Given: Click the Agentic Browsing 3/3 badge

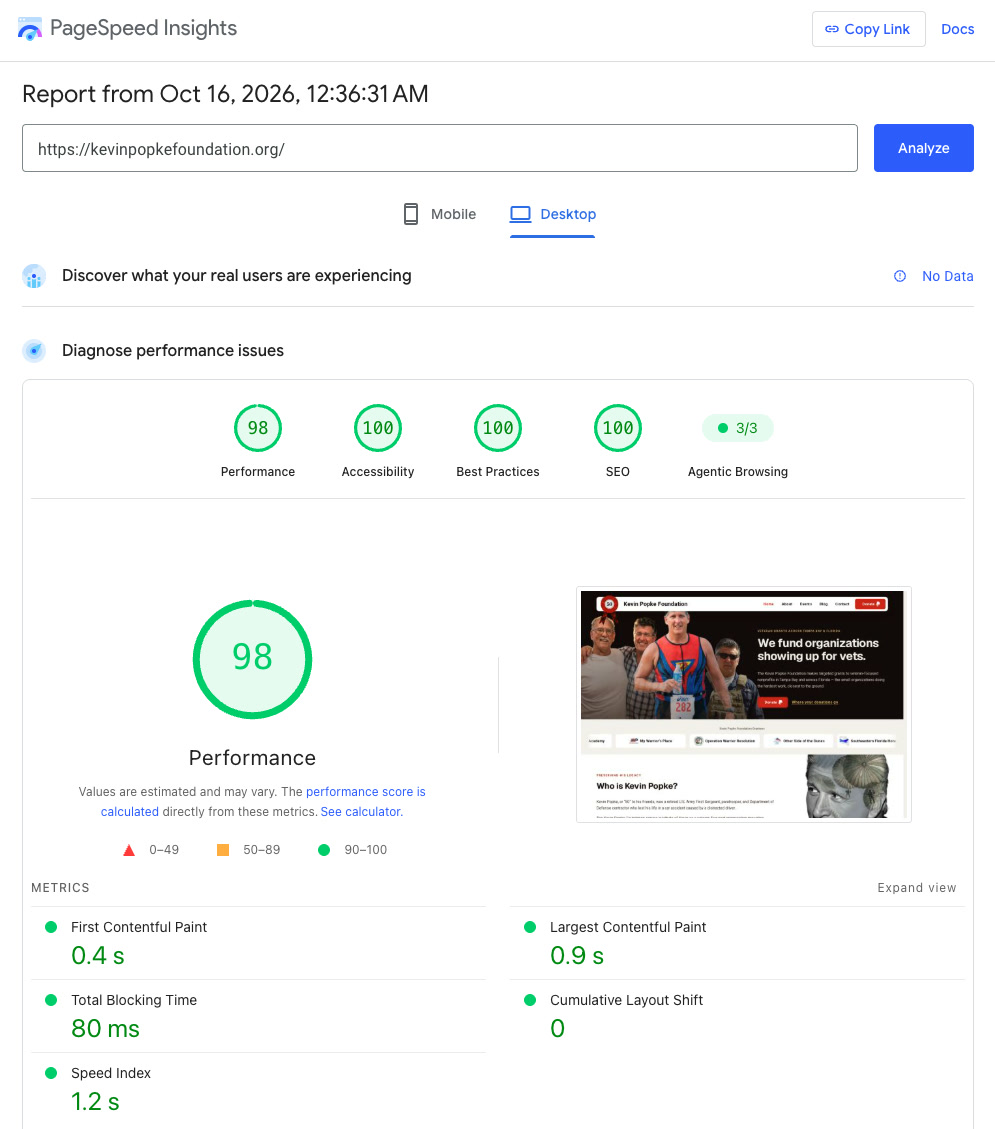Looking at the screenshot, I should pos(738,428).
